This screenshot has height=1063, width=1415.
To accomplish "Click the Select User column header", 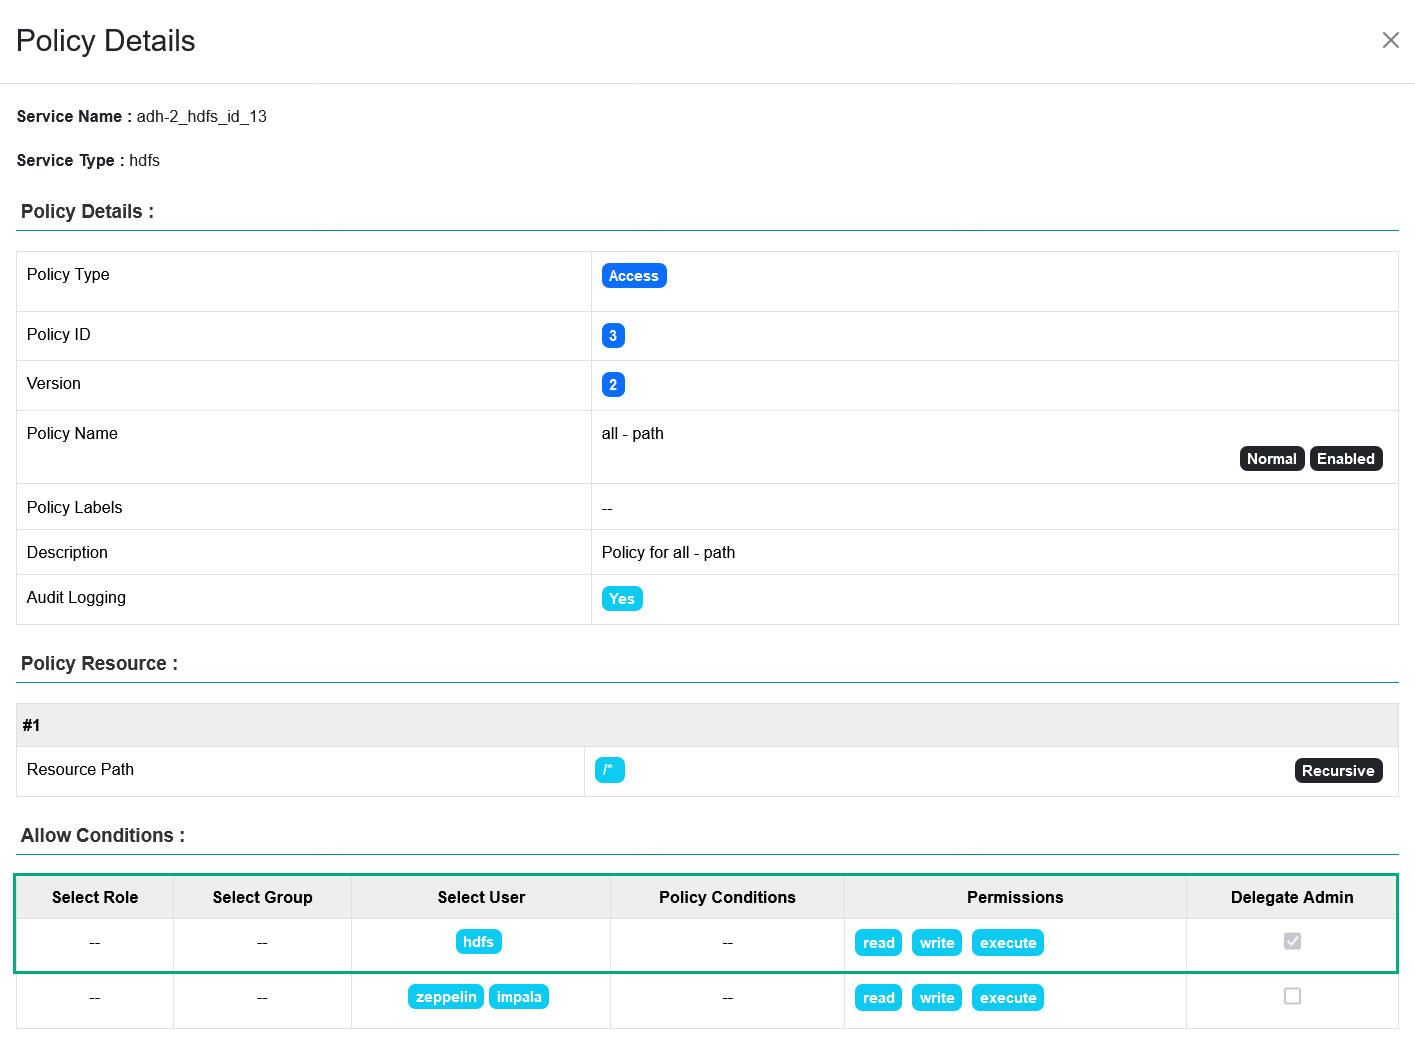I will (481, 898).
